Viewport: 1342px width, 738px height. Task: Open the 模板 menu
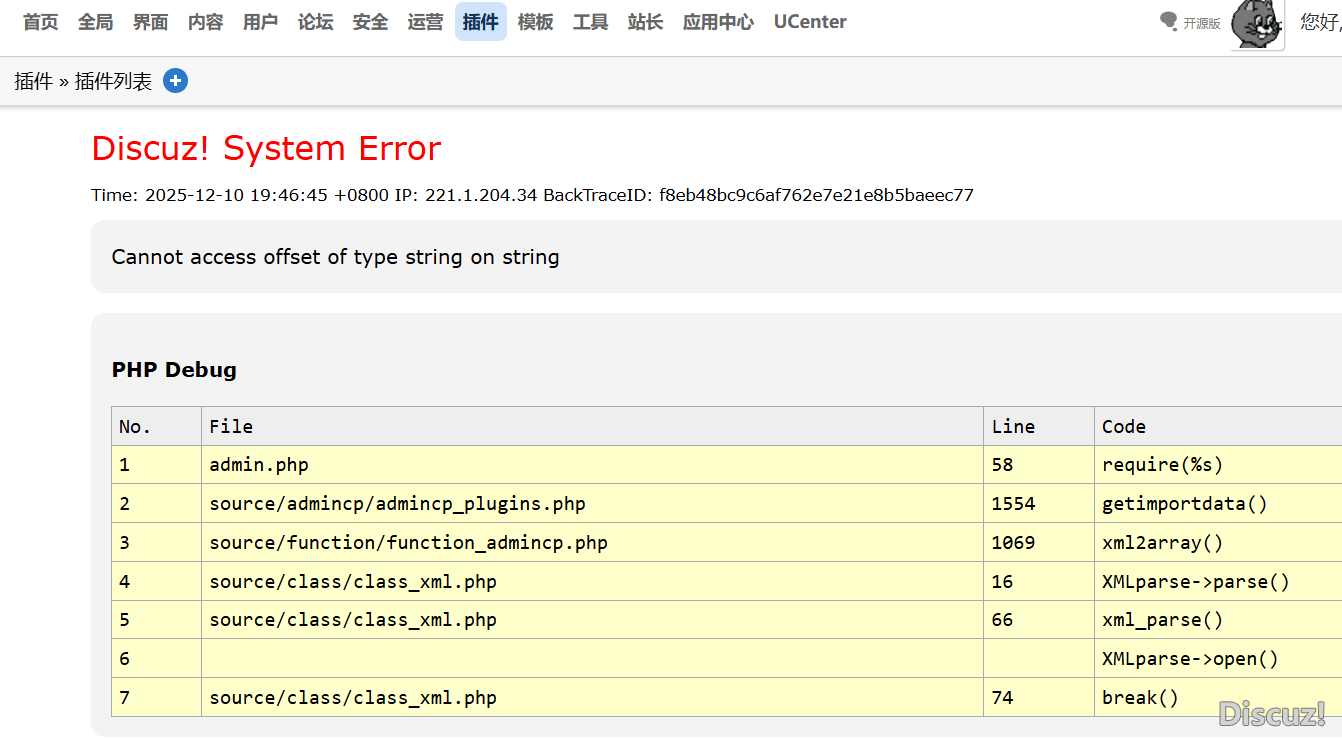tap(536, 22)
